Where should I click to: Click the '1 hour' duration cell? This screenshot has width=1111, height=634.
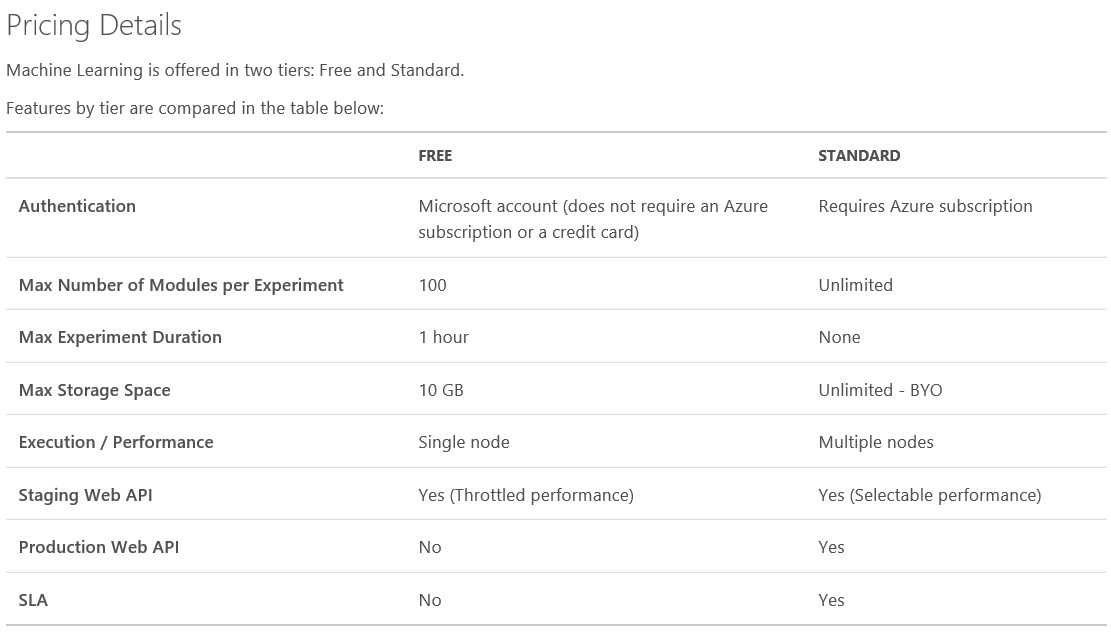pyautogui.click(x=444, y=337)
